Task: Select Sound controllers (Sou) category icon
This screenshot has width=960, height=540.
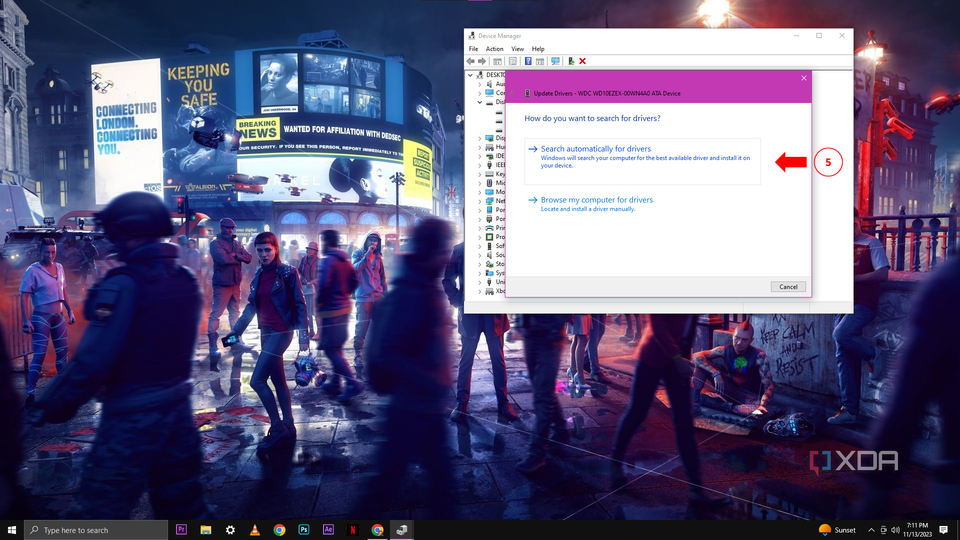Action: pos(490,255)
